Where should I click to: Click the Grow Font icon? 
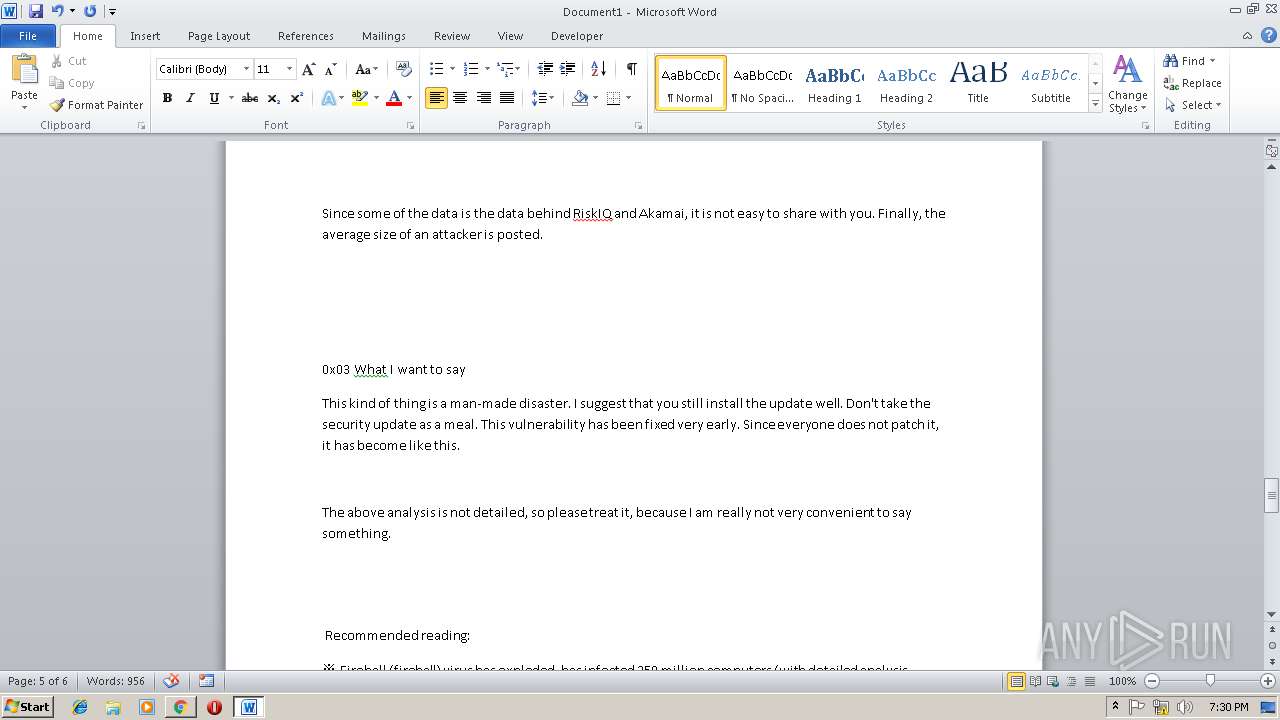[309, 69]
